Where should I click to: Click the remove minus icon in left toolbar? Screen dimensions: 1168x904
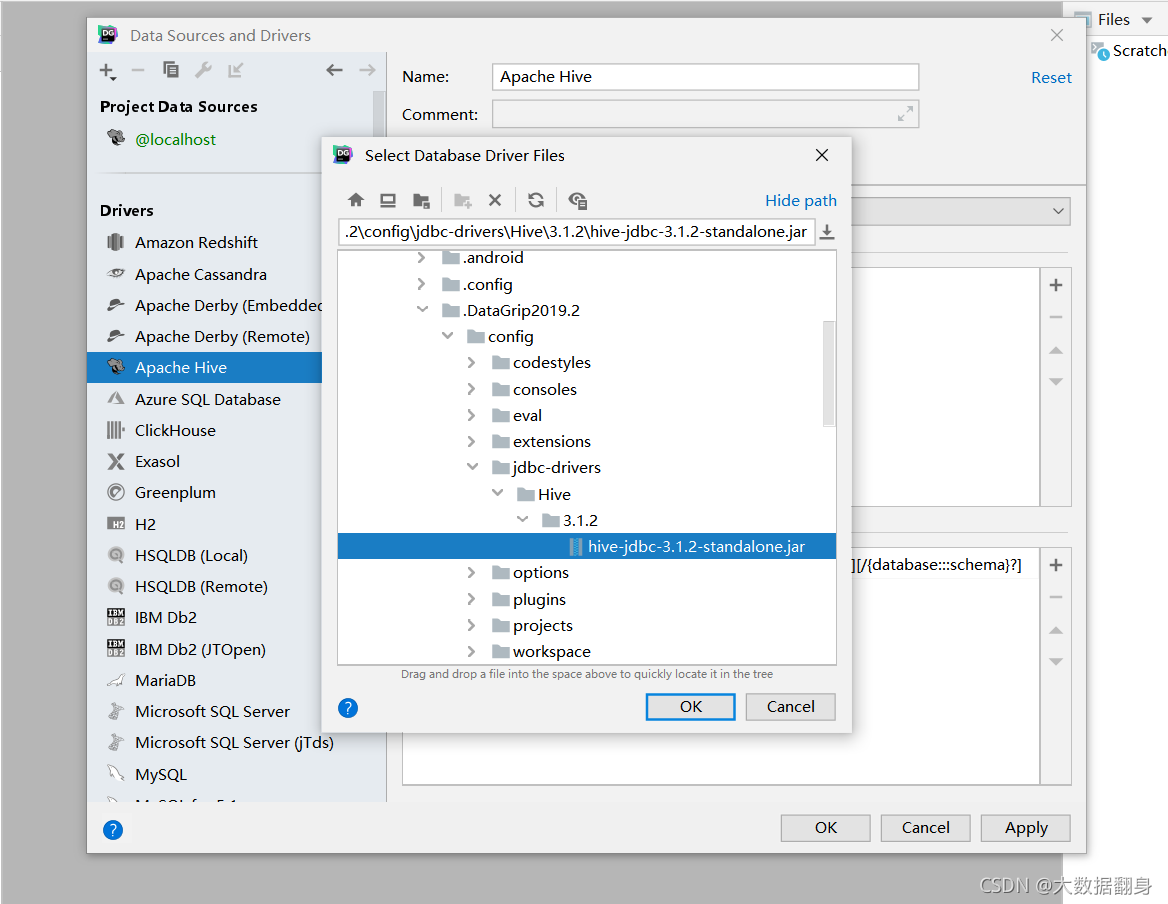[138, 70]
